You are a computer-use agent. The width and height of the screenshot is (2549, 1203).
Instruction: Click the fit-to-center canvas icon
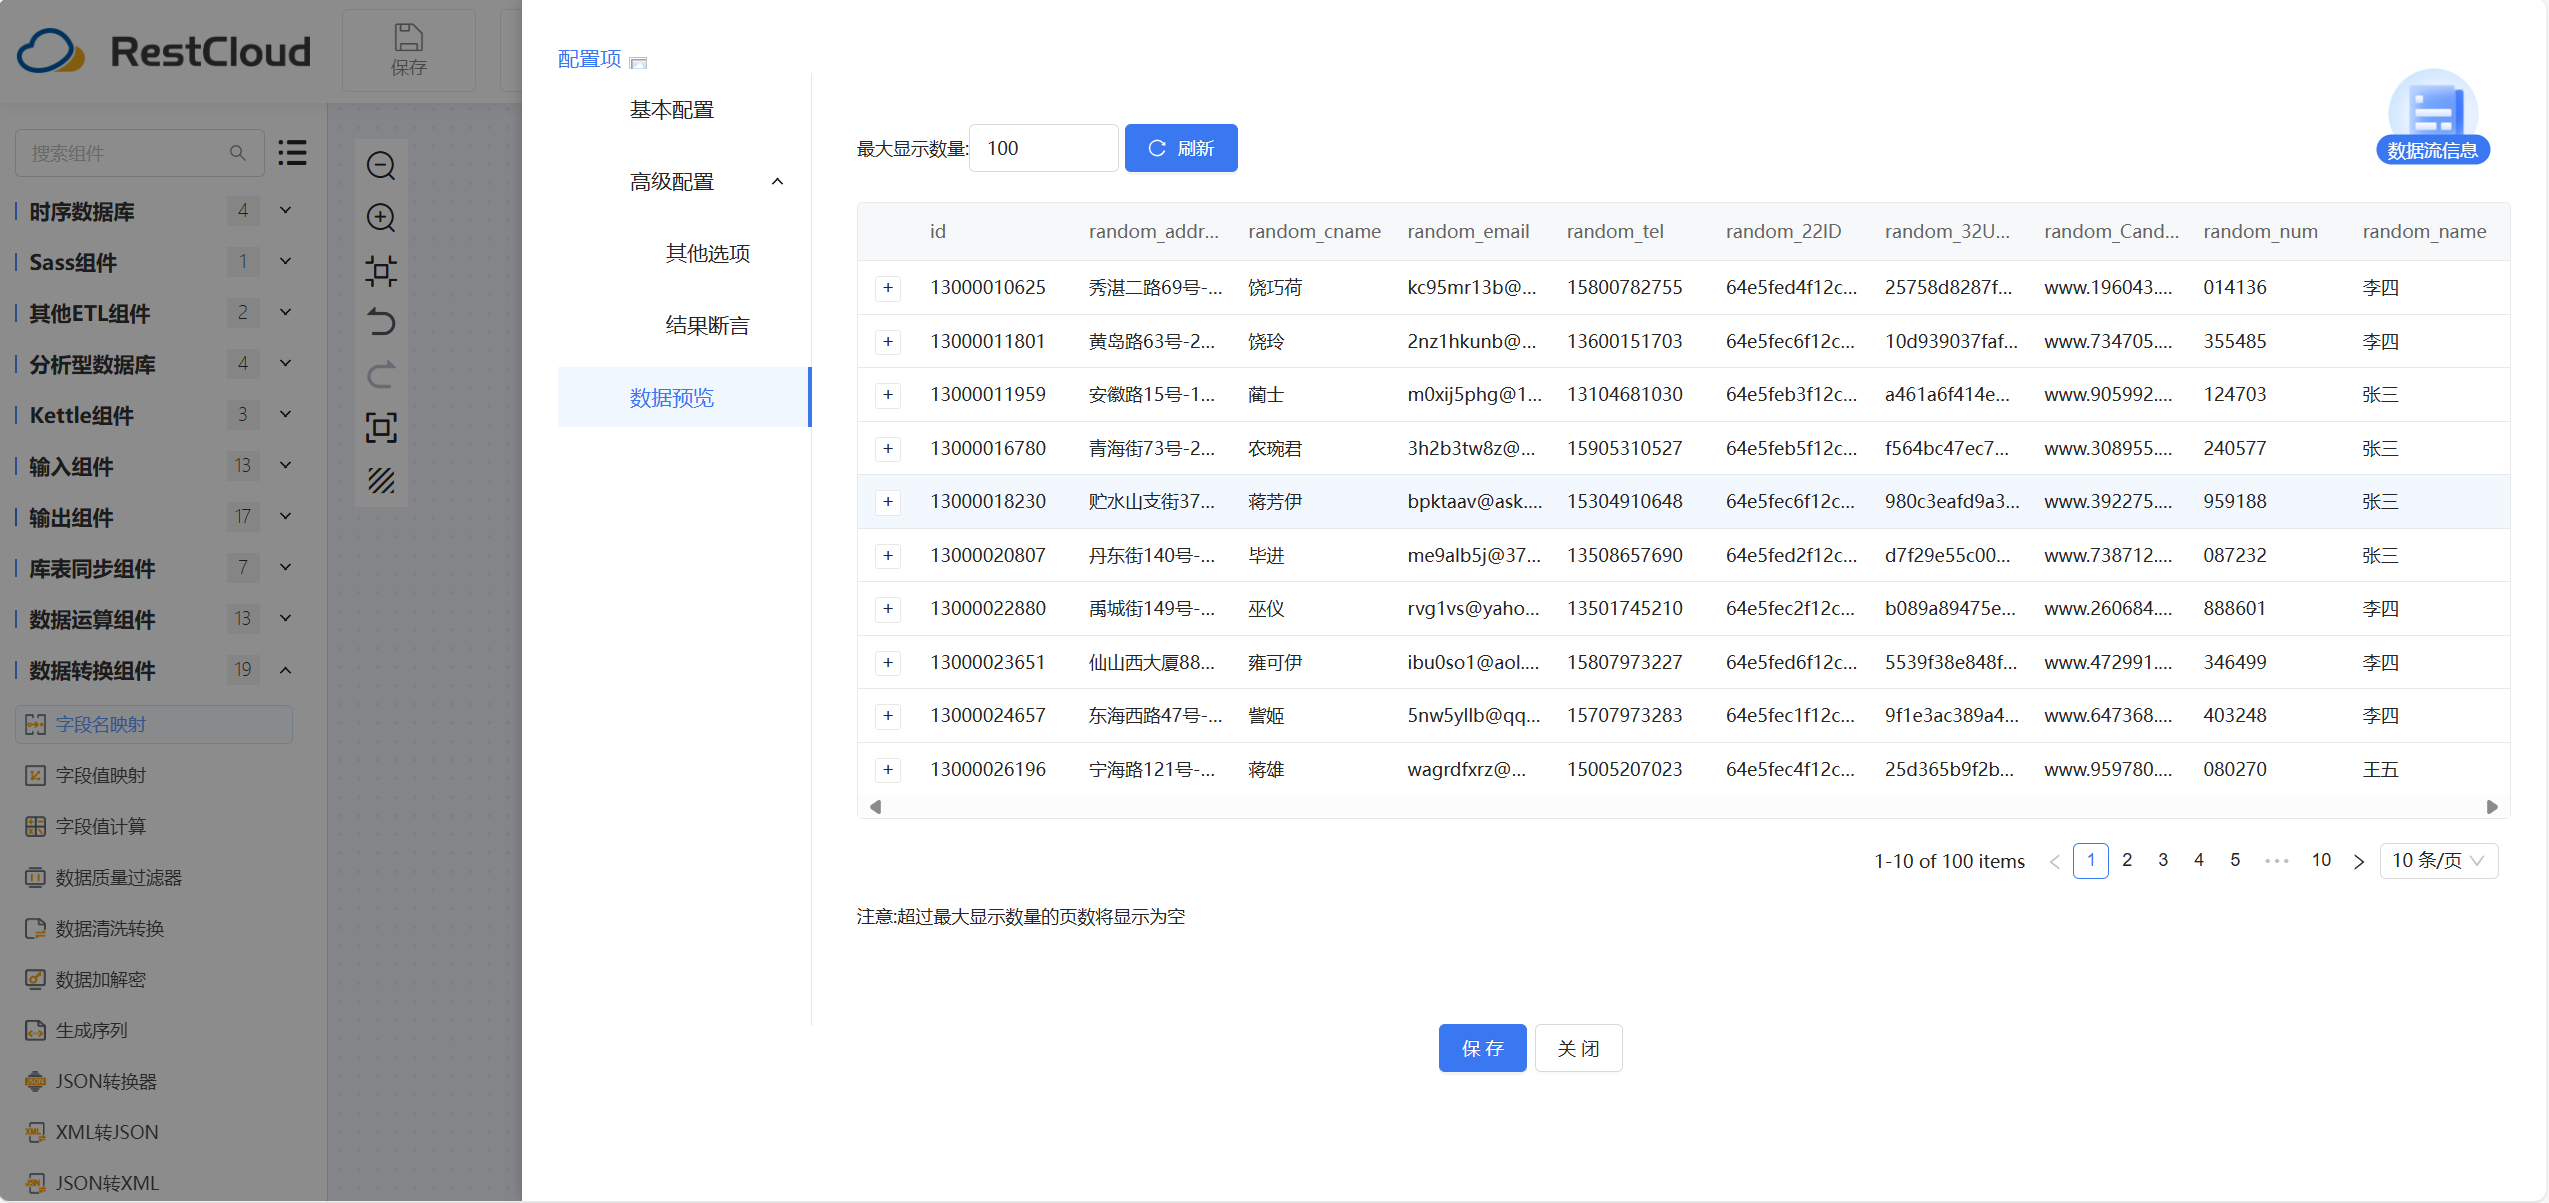point(381,270)
